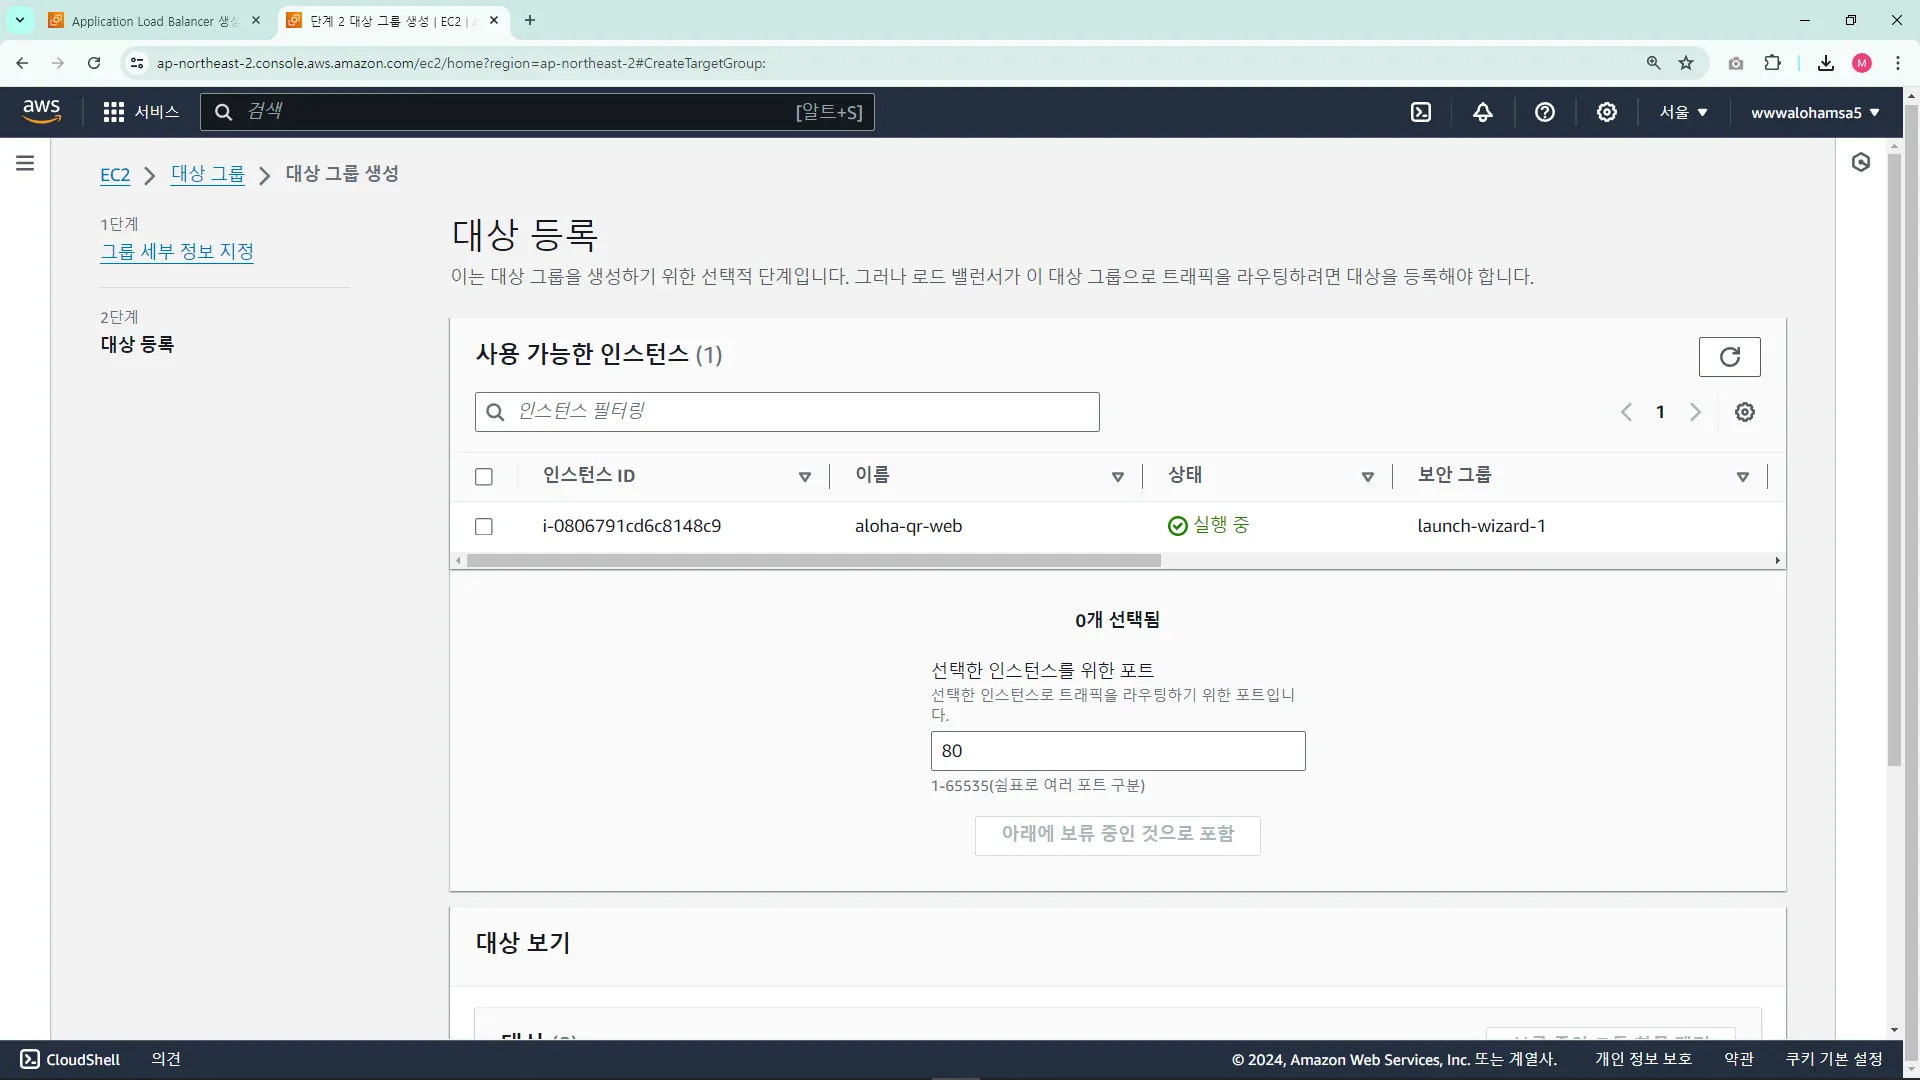Open CloudShell from the top navigation bar
This screenshot has height=1080, width=1920.
(1421, 112)
